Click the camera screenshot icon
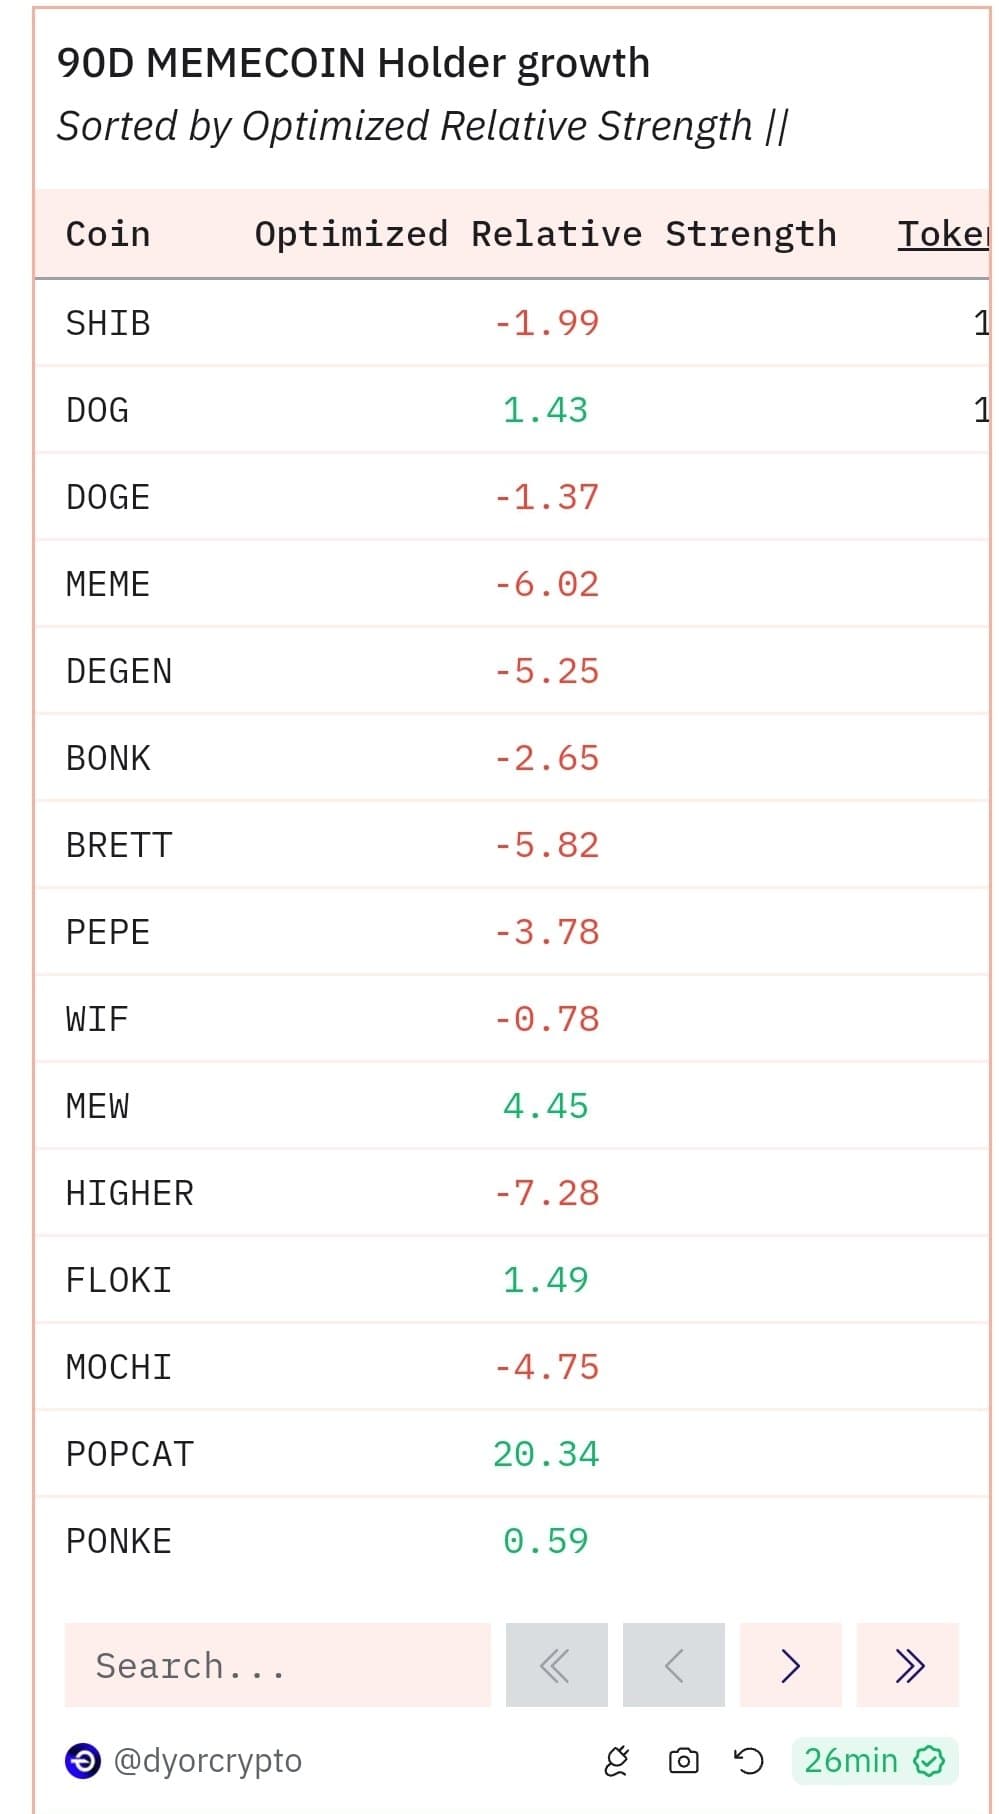Image resolution: width=999 pixels, height=1814 pixels. click(683, 1761)
